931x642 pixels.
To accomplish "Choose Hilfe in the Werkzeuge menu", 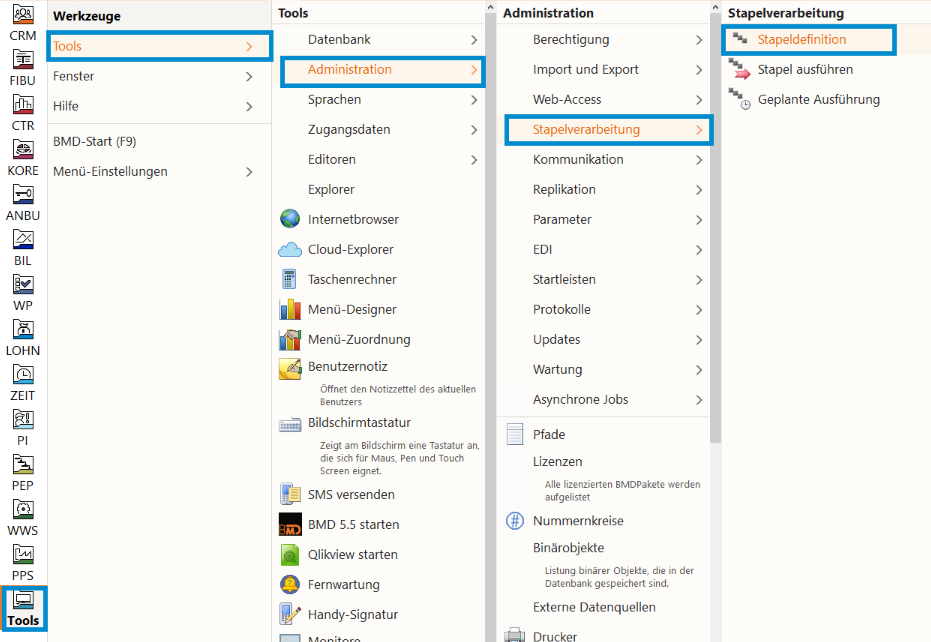I will coord(66,106).
